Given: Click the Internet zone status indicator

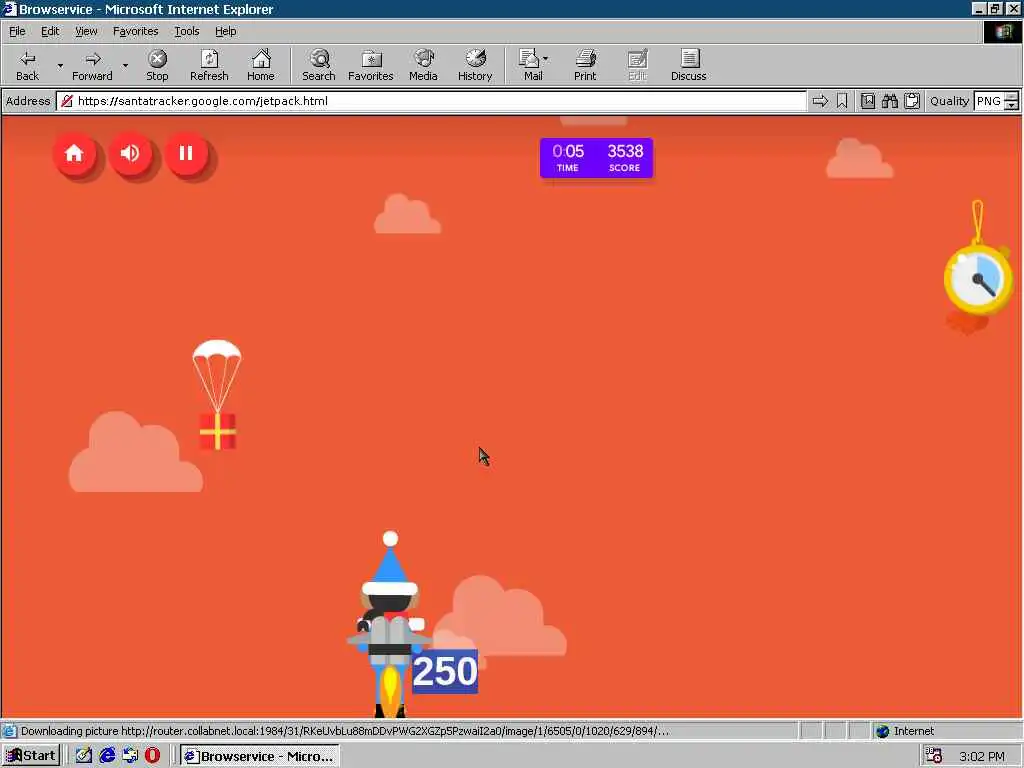Looking at the screenshot, I should pyautogui.click(x=905, y=731).
